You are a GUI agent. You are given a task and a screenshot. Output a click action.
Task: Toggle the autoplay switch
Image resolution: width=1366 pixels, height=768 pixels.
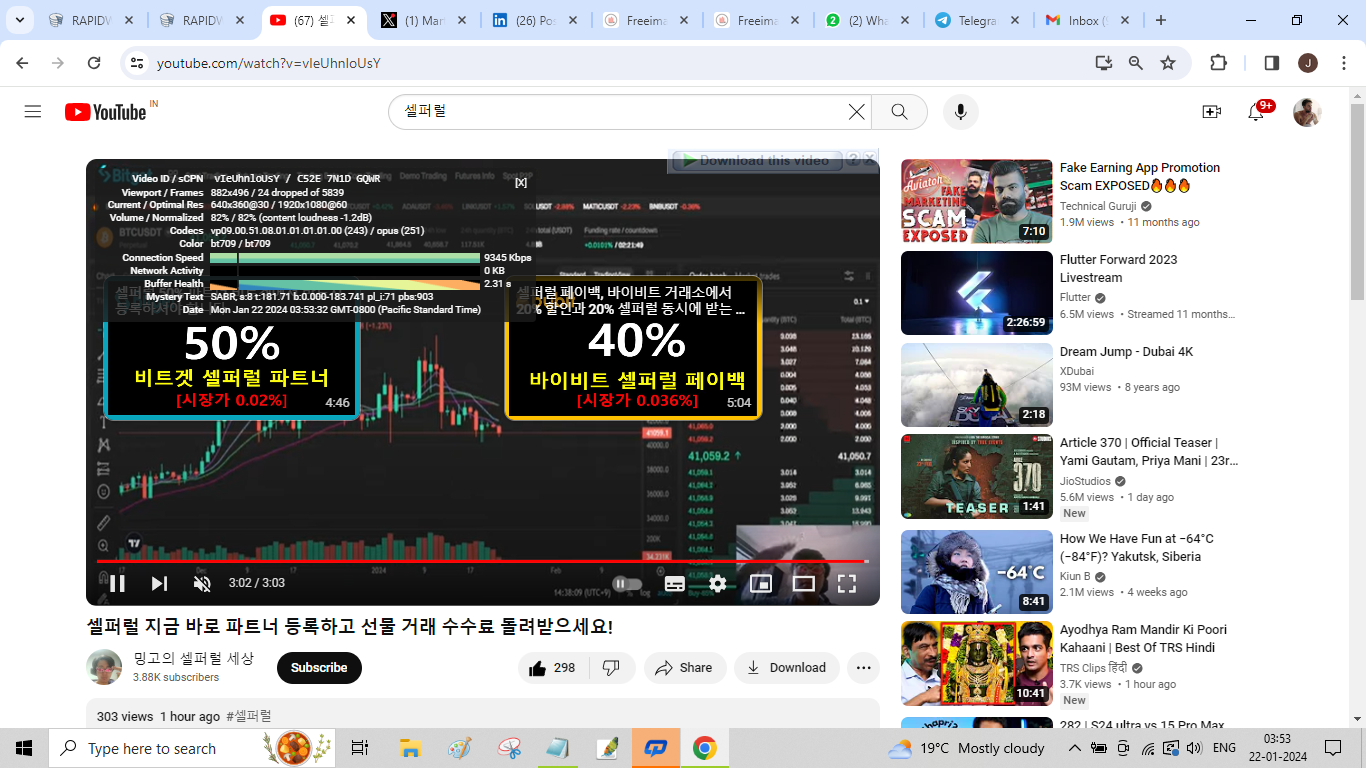627,583
